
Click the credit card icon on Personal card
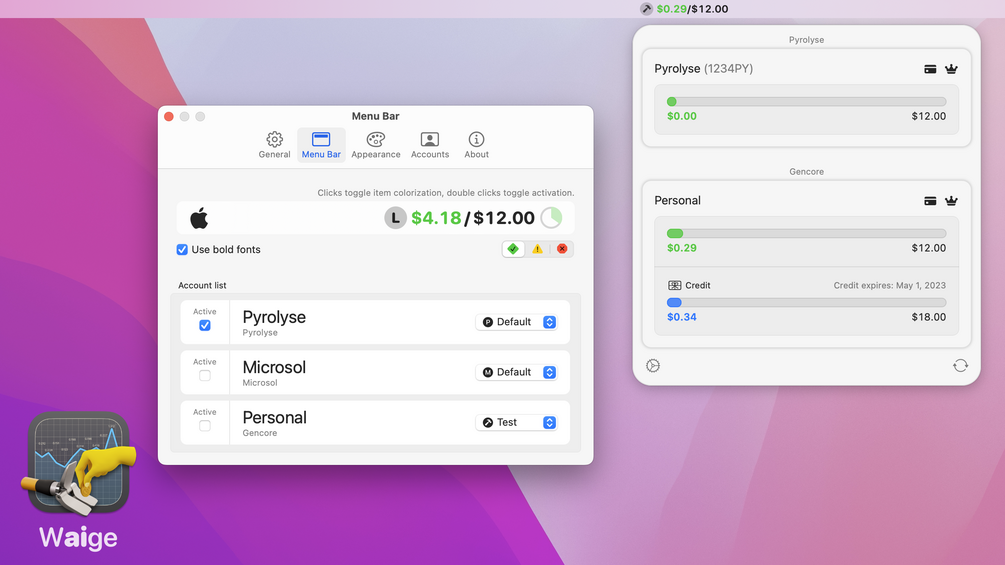930,201
